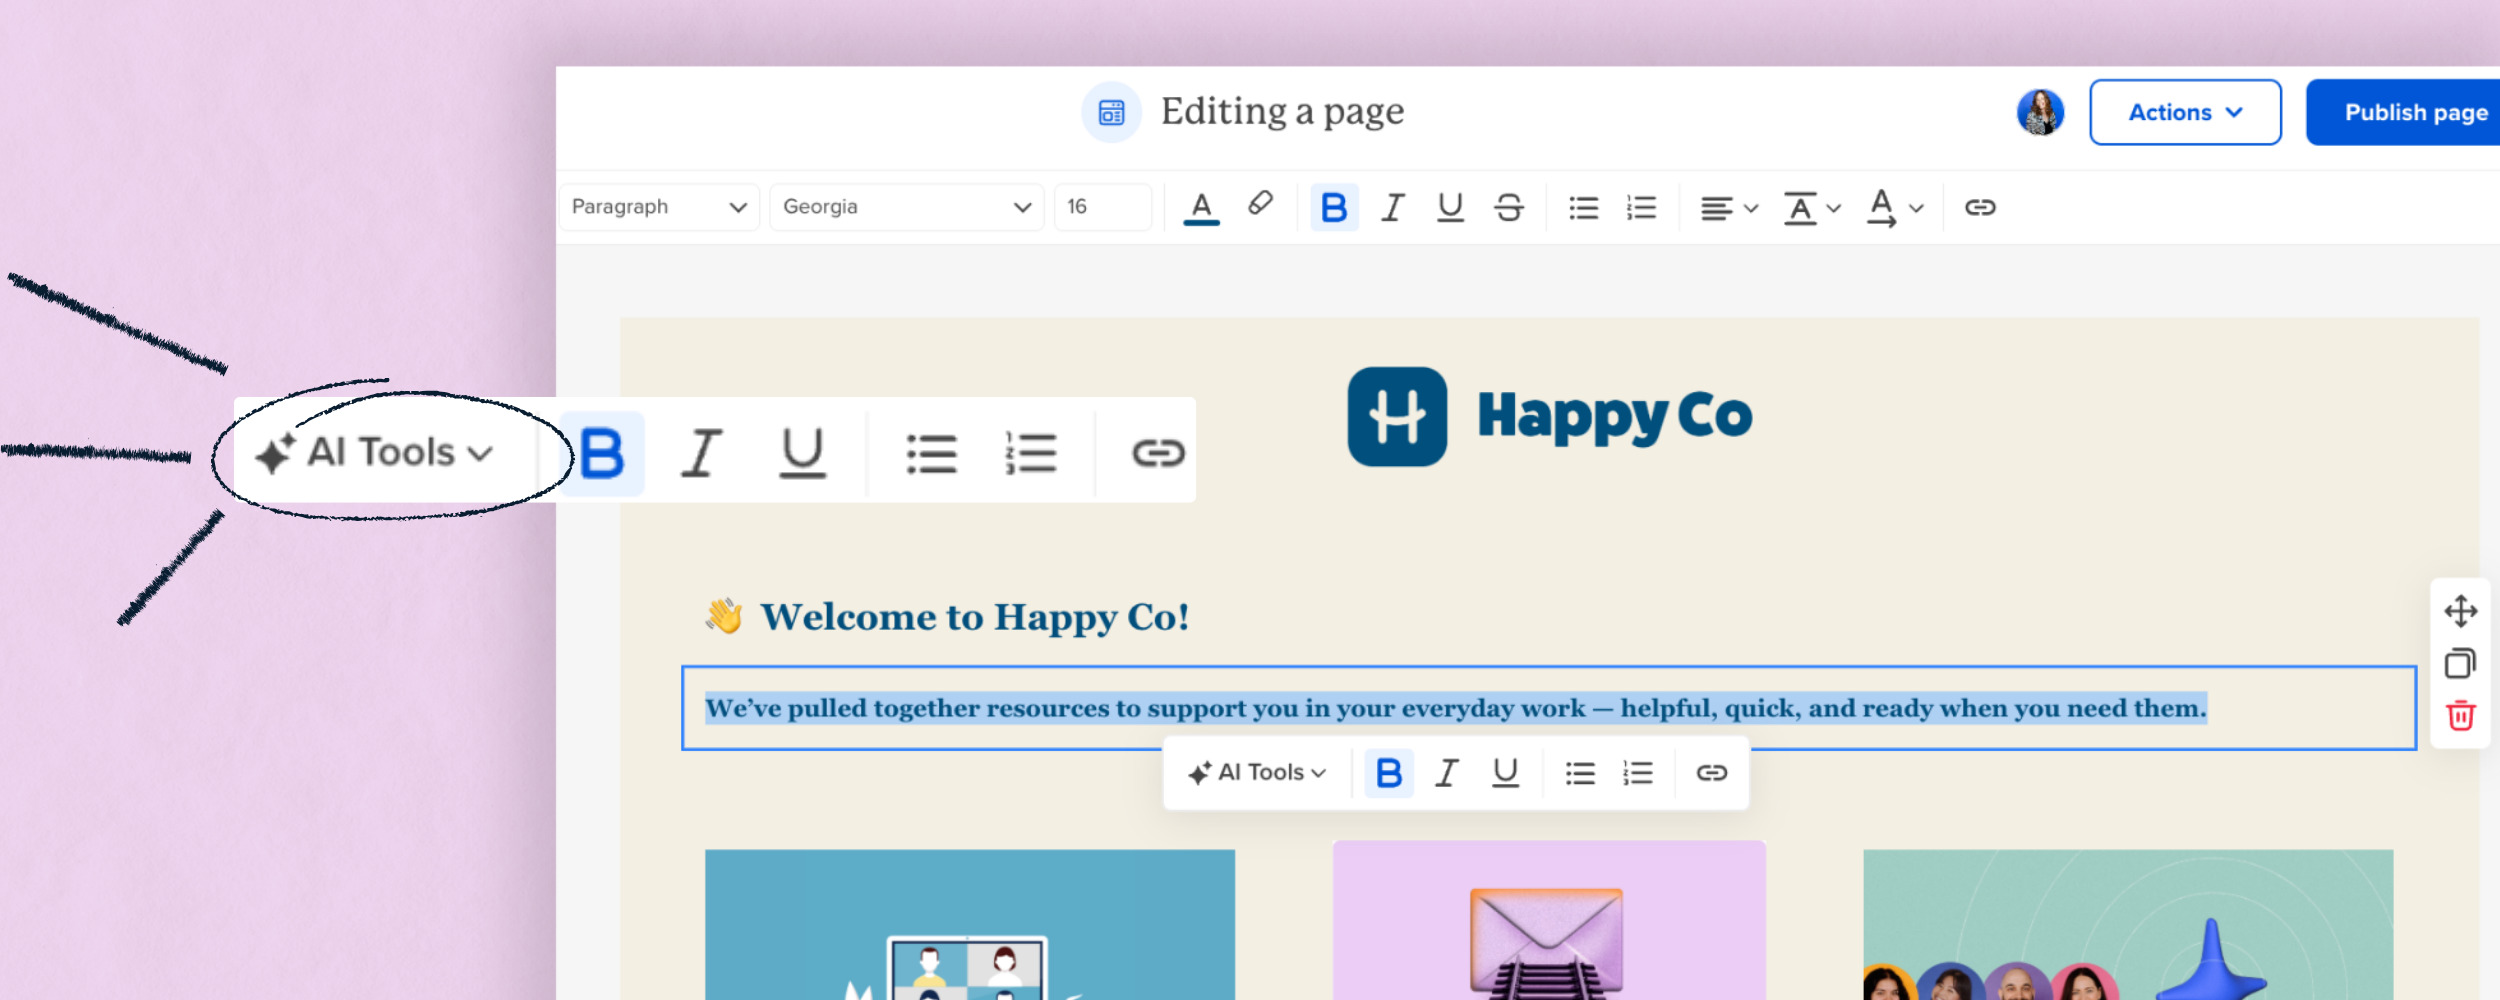Select the highlighter tool in main toolbar
2500x1000 pixels.
pos(1260,205)
